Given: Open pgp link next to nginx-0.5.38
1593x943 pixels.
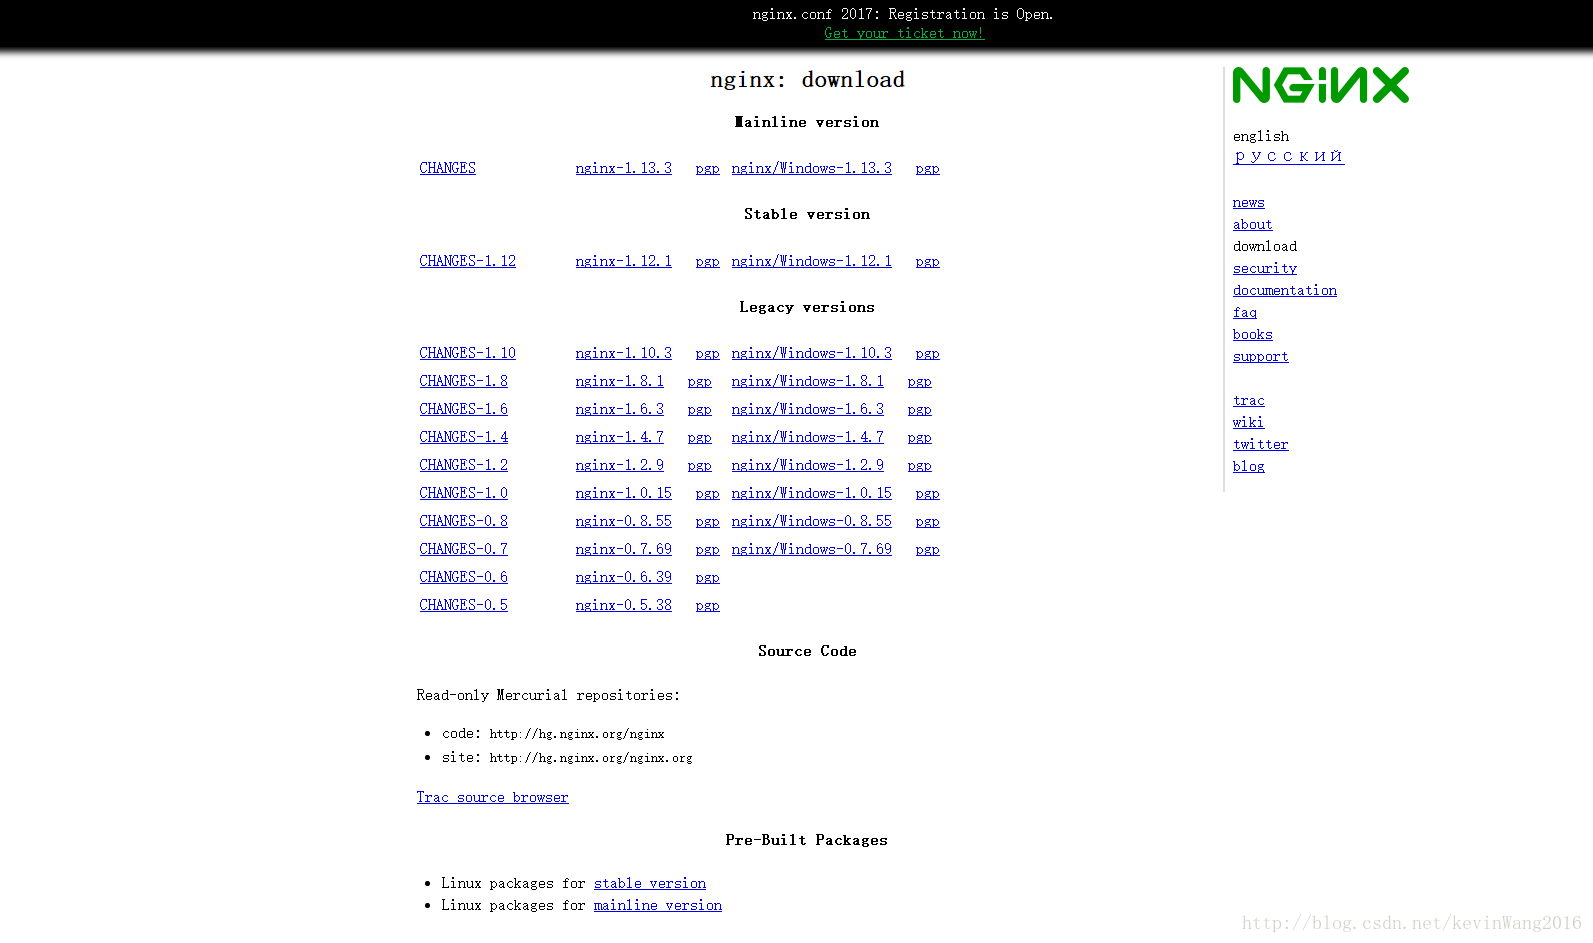Looking at the screenshot, I should tap(707, 606).
